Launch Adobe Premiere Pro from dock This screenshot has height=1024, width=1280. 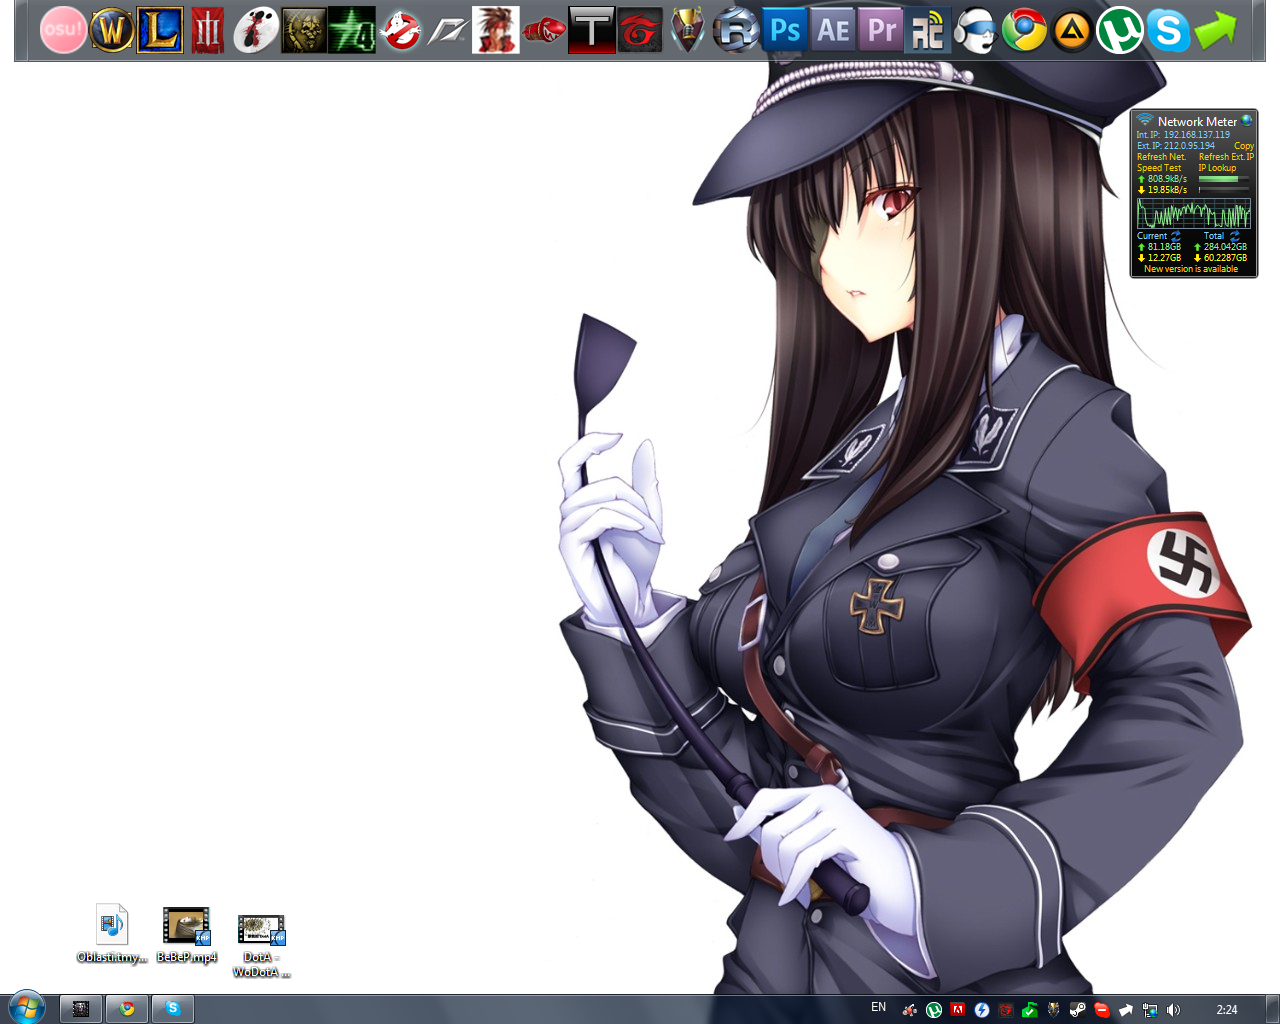881,30
